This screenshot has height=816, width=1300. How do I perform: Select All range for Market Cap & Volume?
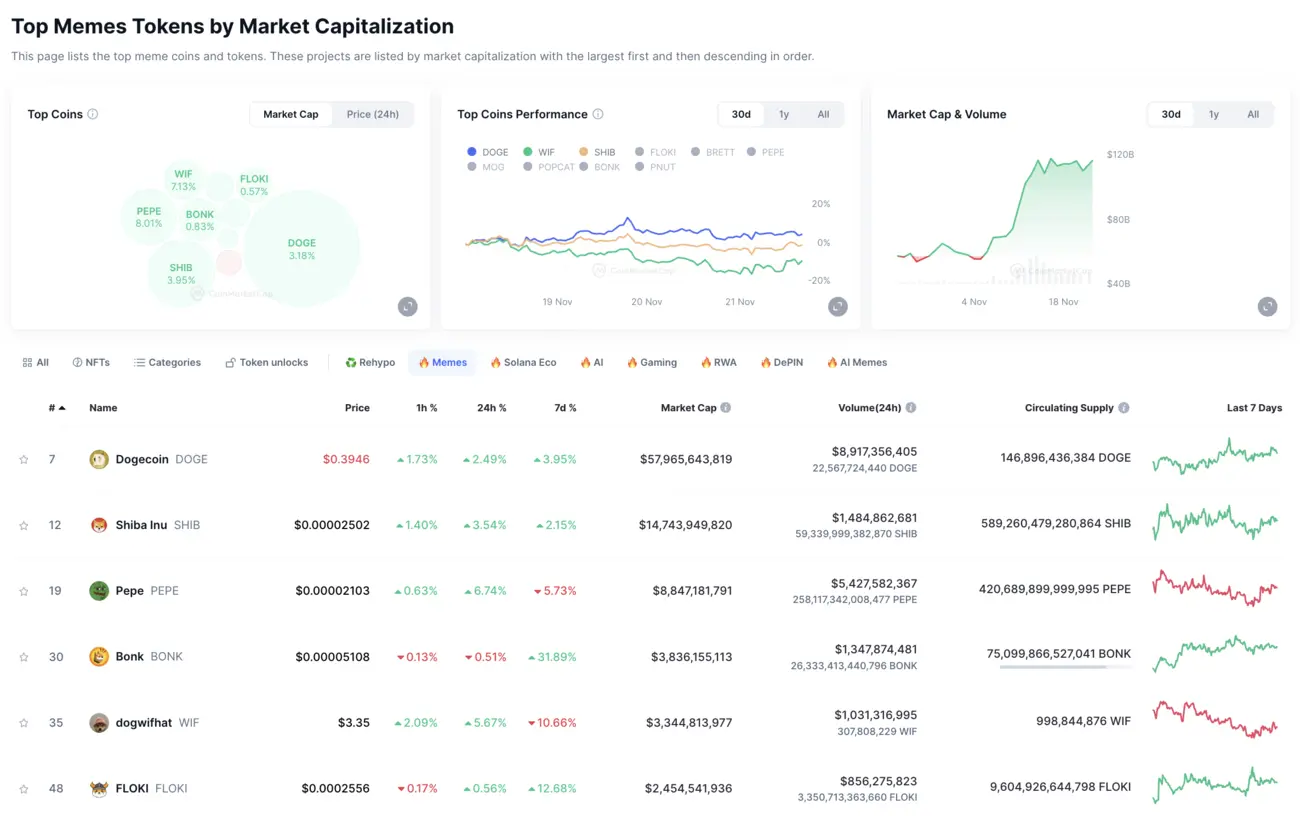click(x=1253, y=114)
